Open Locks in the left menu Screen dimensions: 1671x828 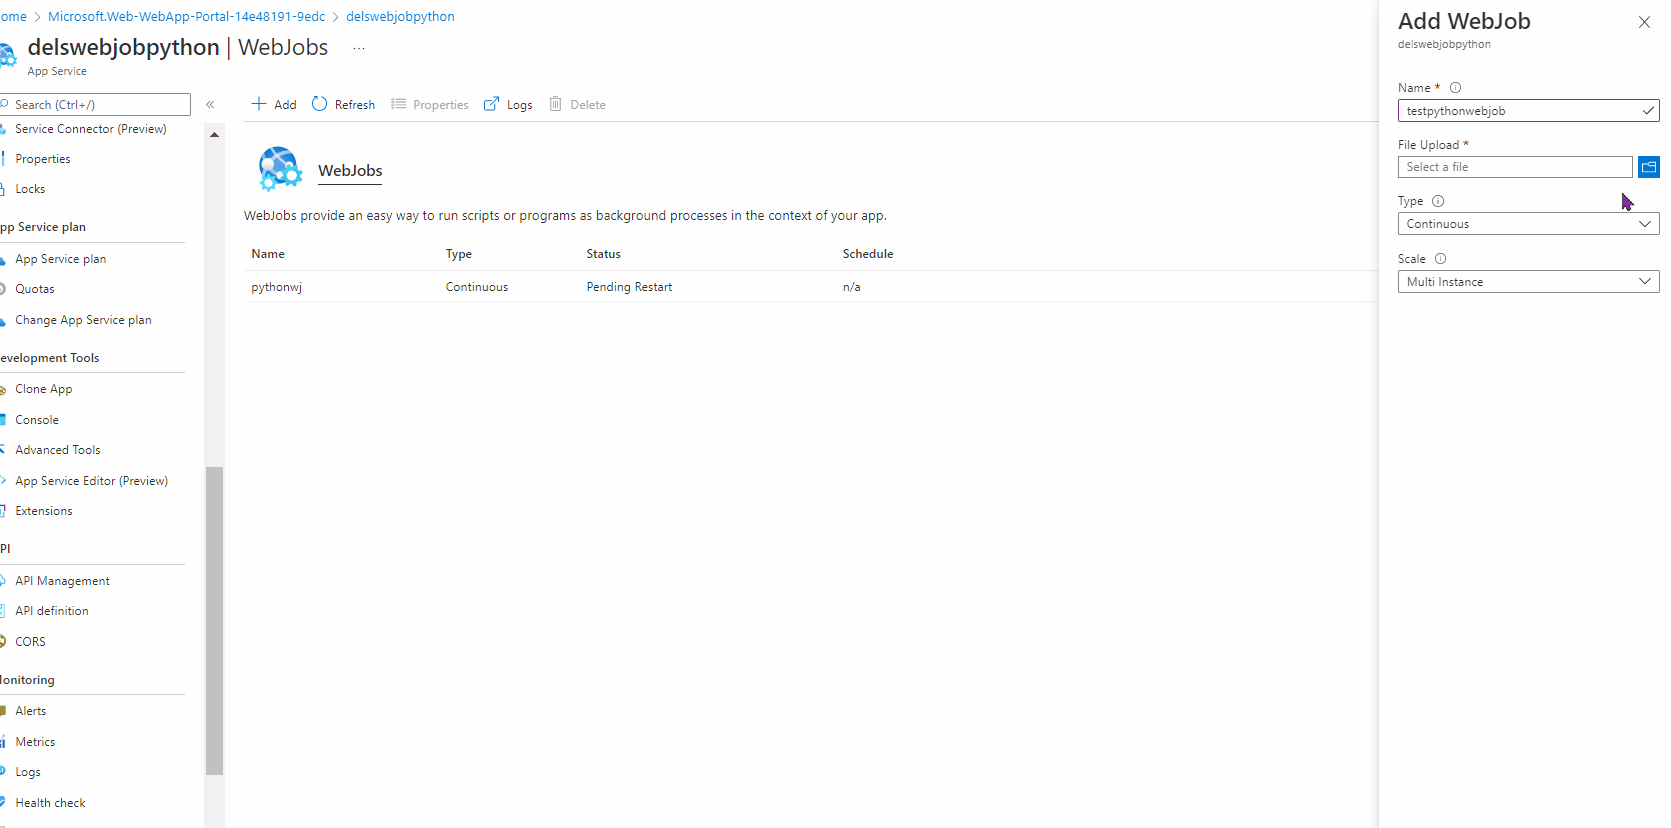30,189
